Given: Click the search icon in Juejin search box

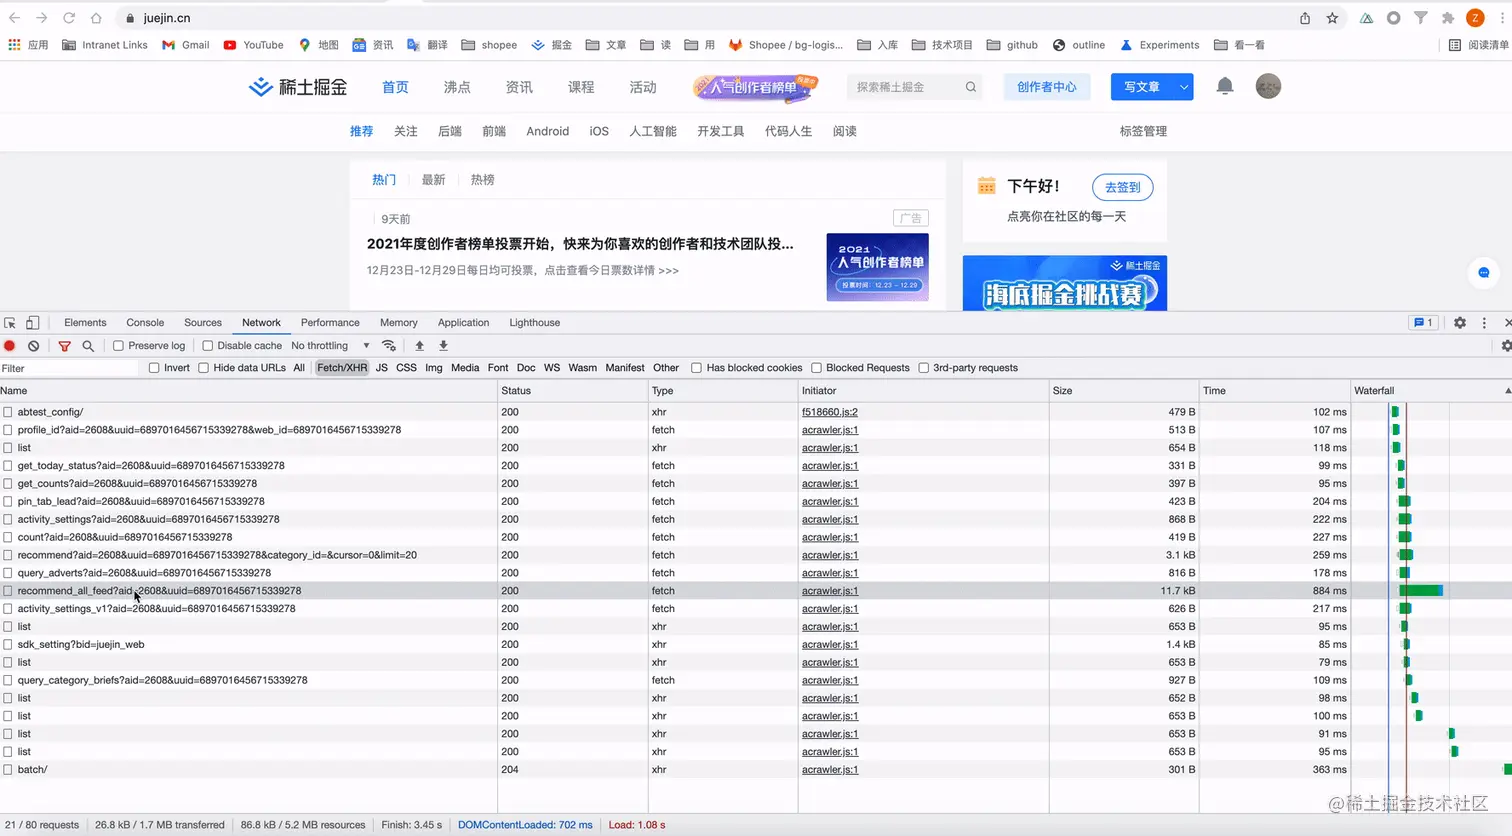Looking at the screenshot, I should click(x=970, y=87).
